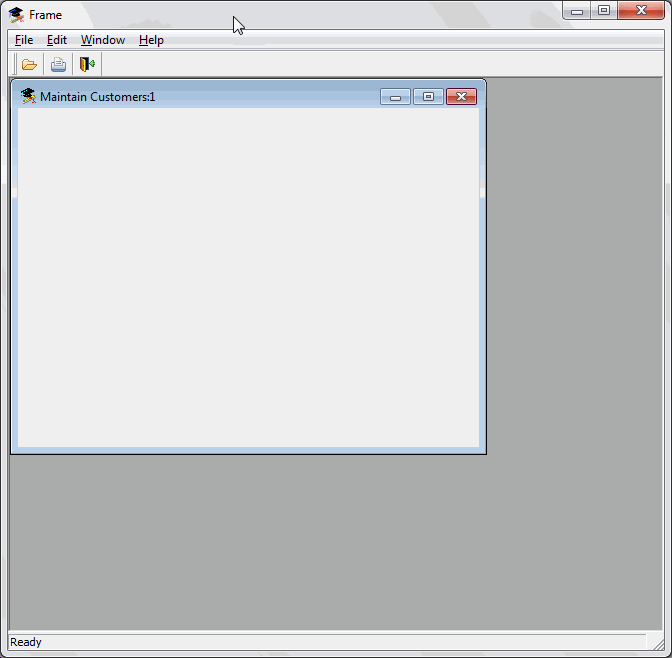Screen dimensions: 672x658
Task: Click the Print toolbar icon
Action: point(58,65)
